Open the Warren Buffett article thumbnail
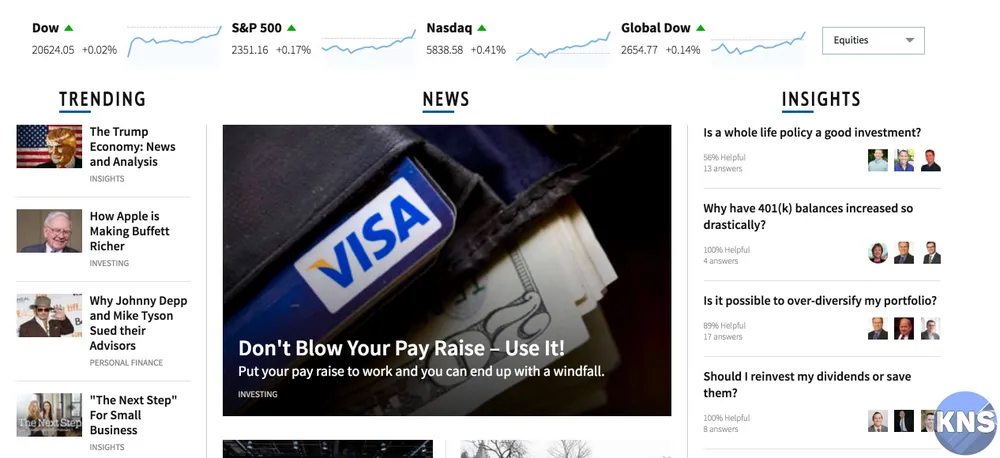The image size is (1000, 458). click(49, 231)
